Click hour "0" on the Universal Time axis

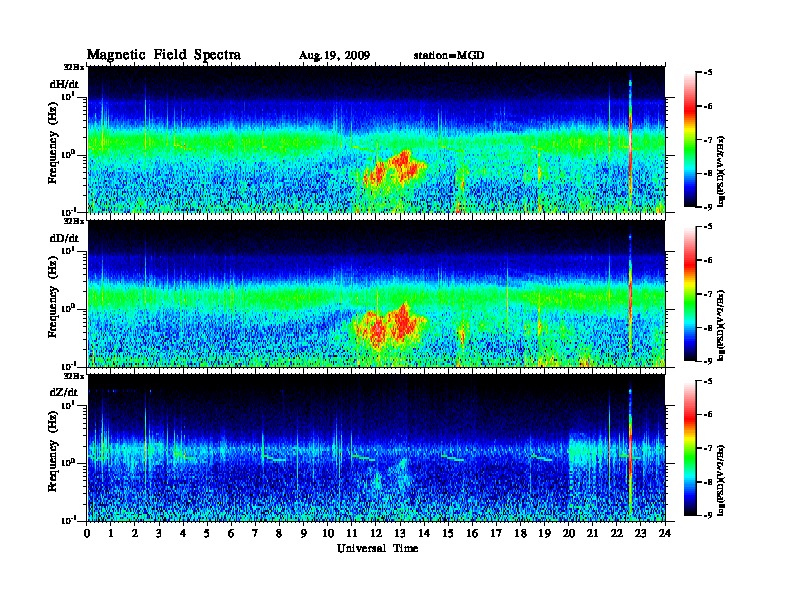pos(87,533)
